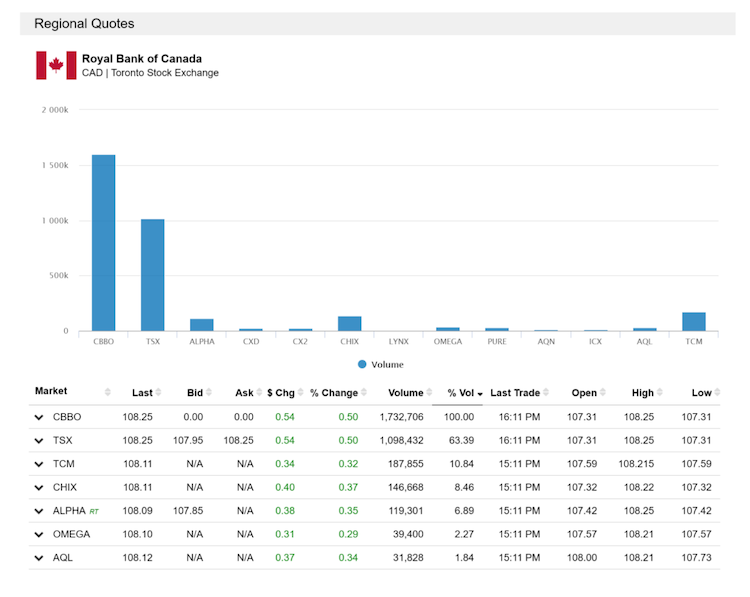This screenshot has width=750, height=597.
Task: Sort by $ Chg column header
Action: pos(280,393)
